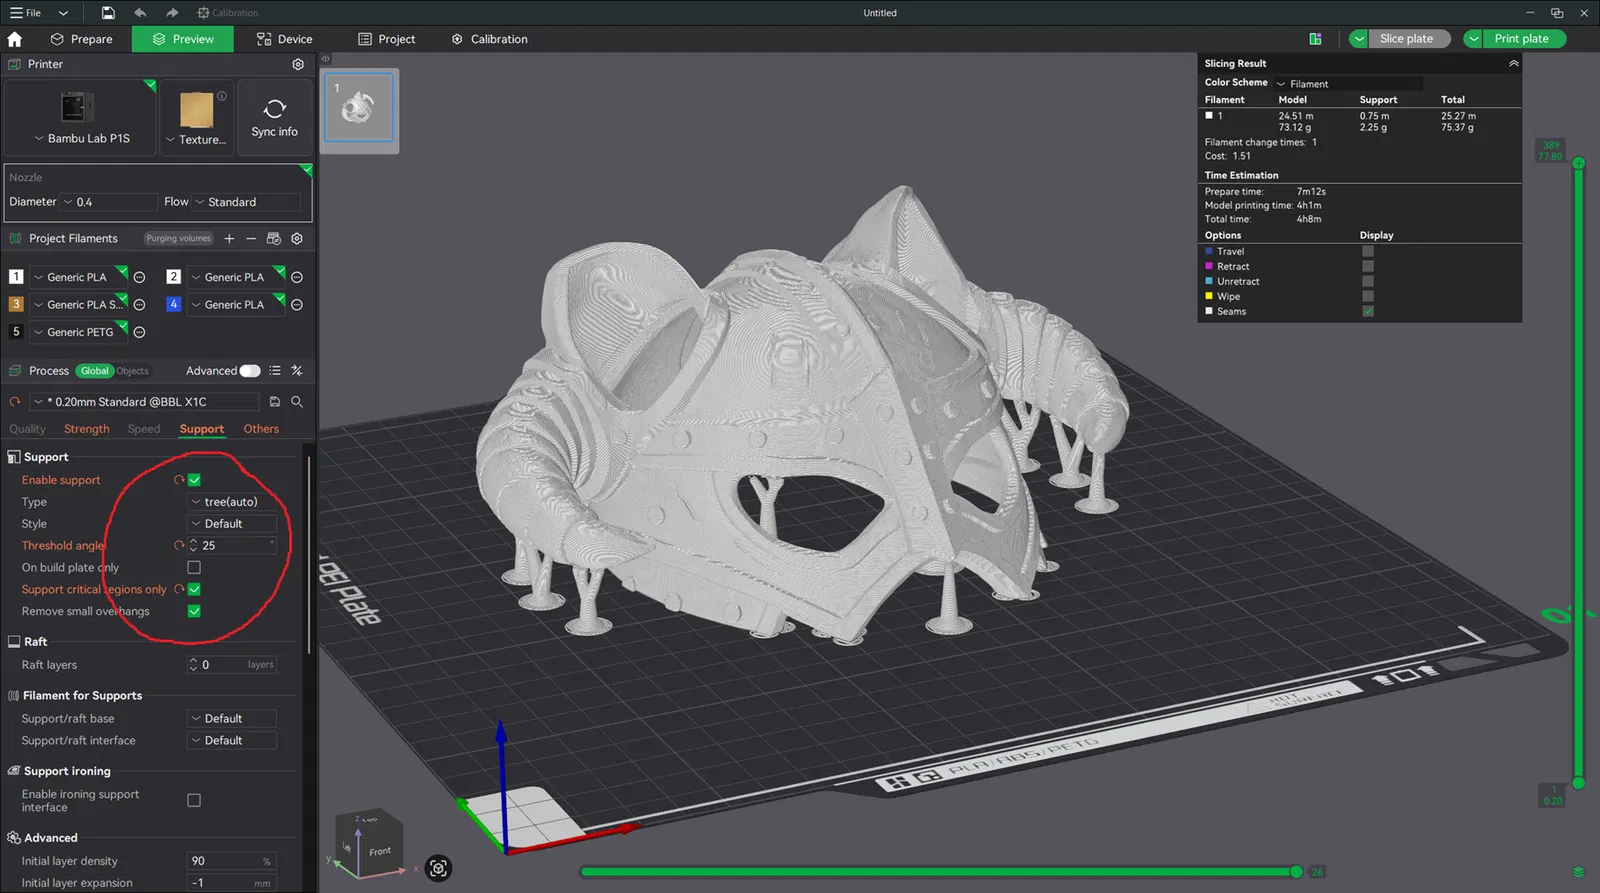Screen dimensions: 1600x893
Task: Uncheck Remove small overhangs
Action: click(194, 611)
